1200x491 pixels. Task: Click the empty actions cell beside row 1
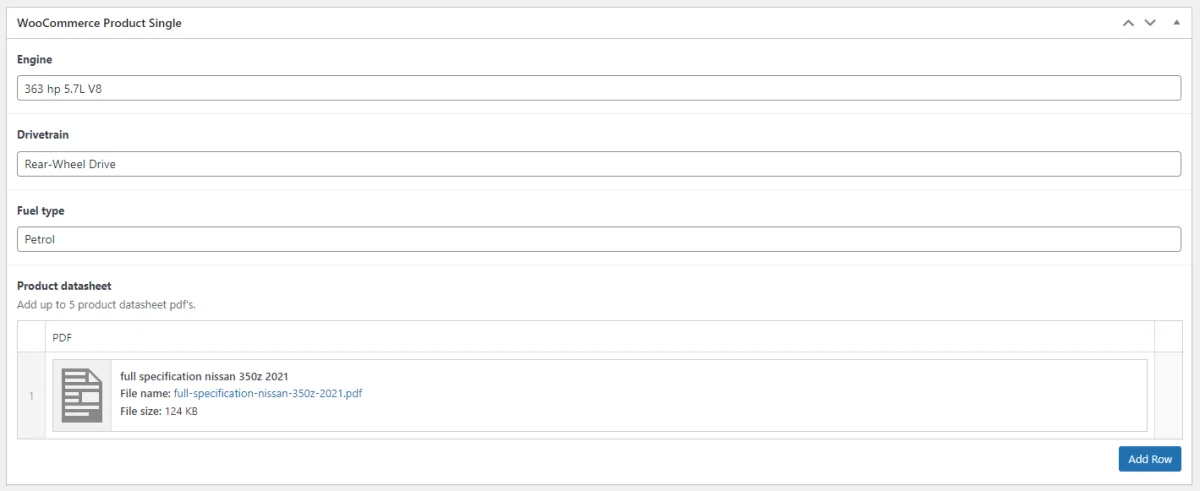1168,395
